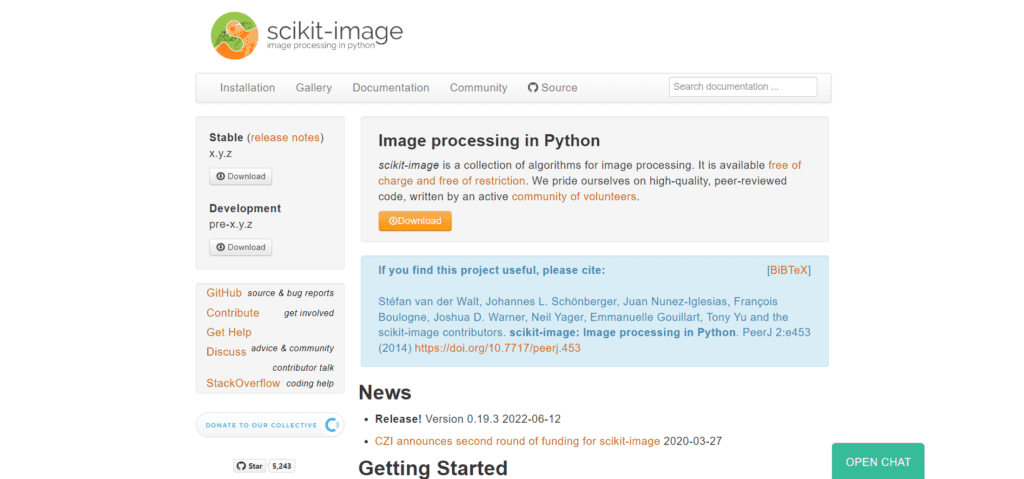Click the 'Image processing in Python' heading

tap(489, 140)
